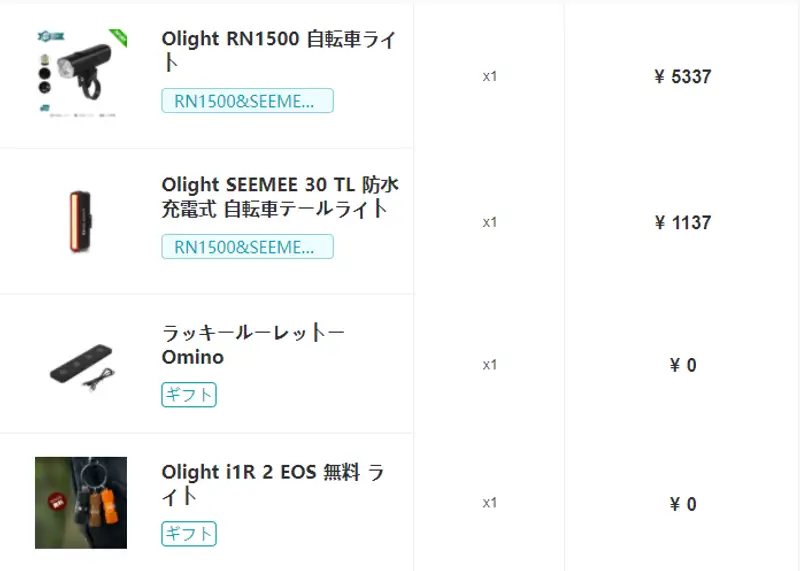Screen dimensions: 800x571
Task: Click the ¥ 0 price for Omino
Action: click(x=683, y=365)
